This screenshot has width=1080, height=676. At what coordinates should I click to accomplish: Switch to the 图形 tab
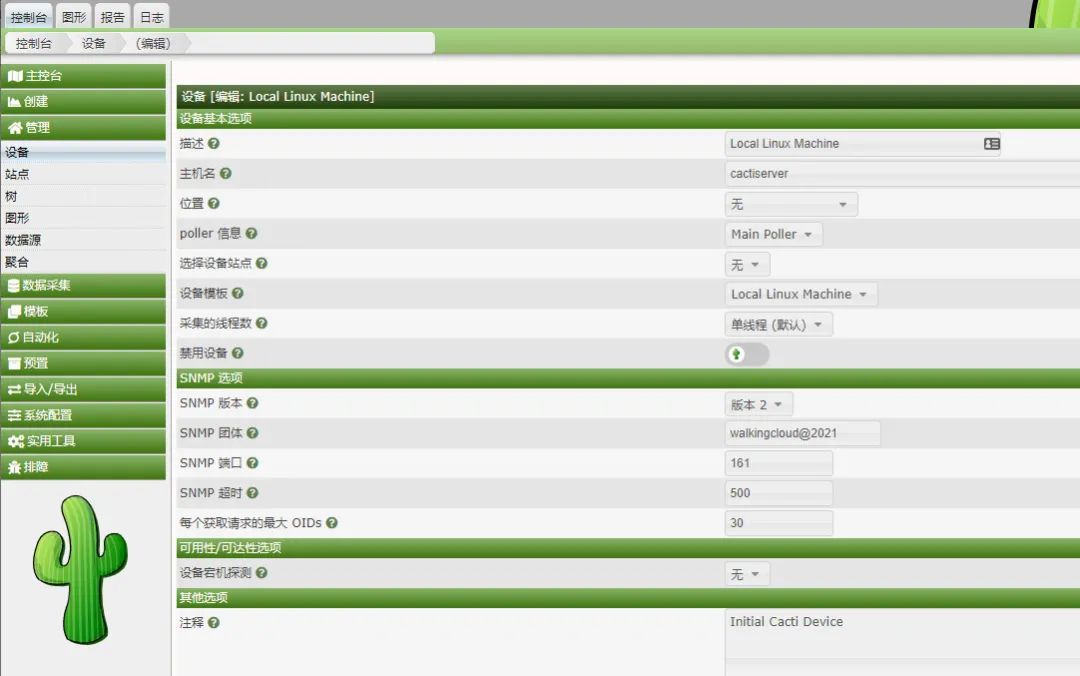[74, 17]
